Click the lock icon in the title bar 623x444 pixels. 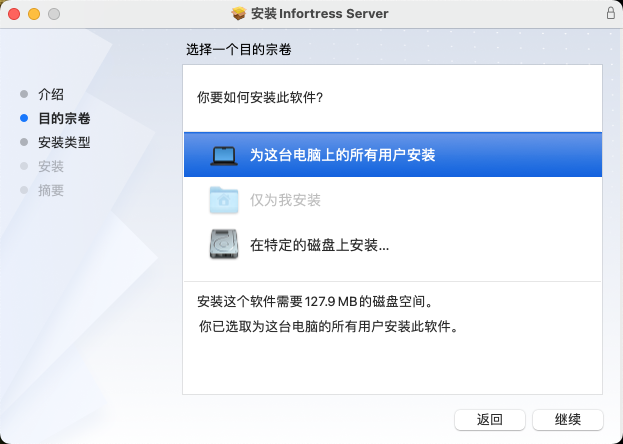pos(610,14)
